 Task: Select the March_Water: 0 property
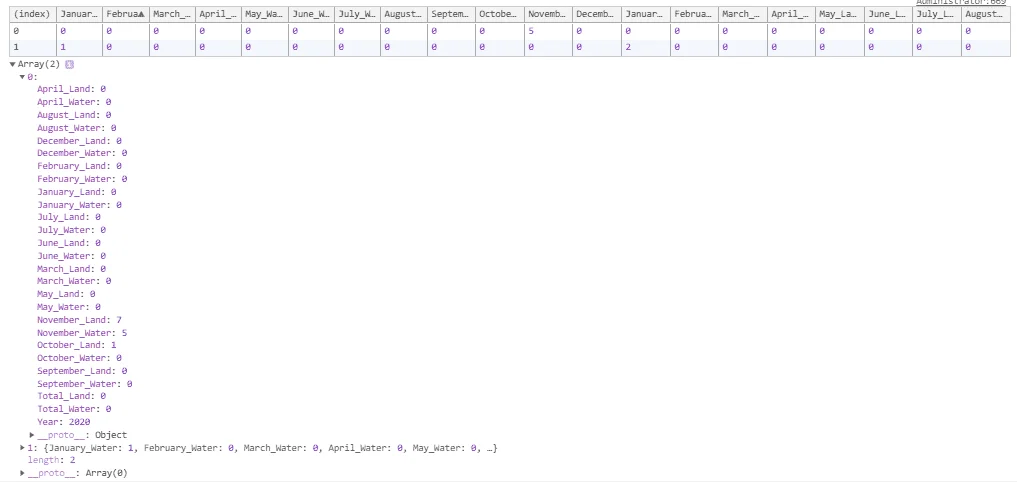pos(74,282)
